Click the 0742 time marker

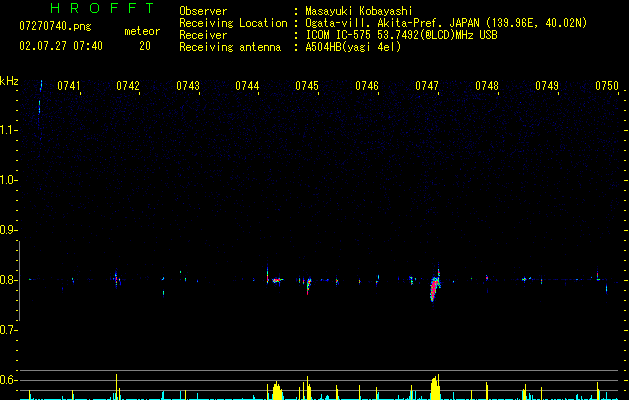point(128,86)
